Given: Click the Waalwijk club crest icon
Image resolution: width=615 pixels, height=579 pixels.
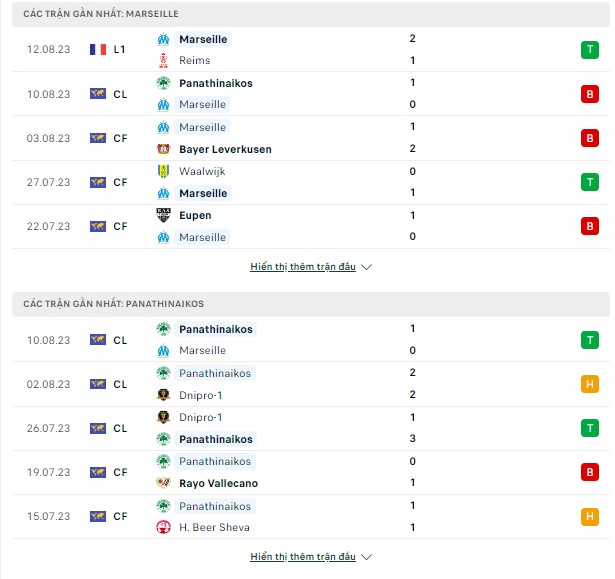Looking at the screenshot, I should 163,171.
